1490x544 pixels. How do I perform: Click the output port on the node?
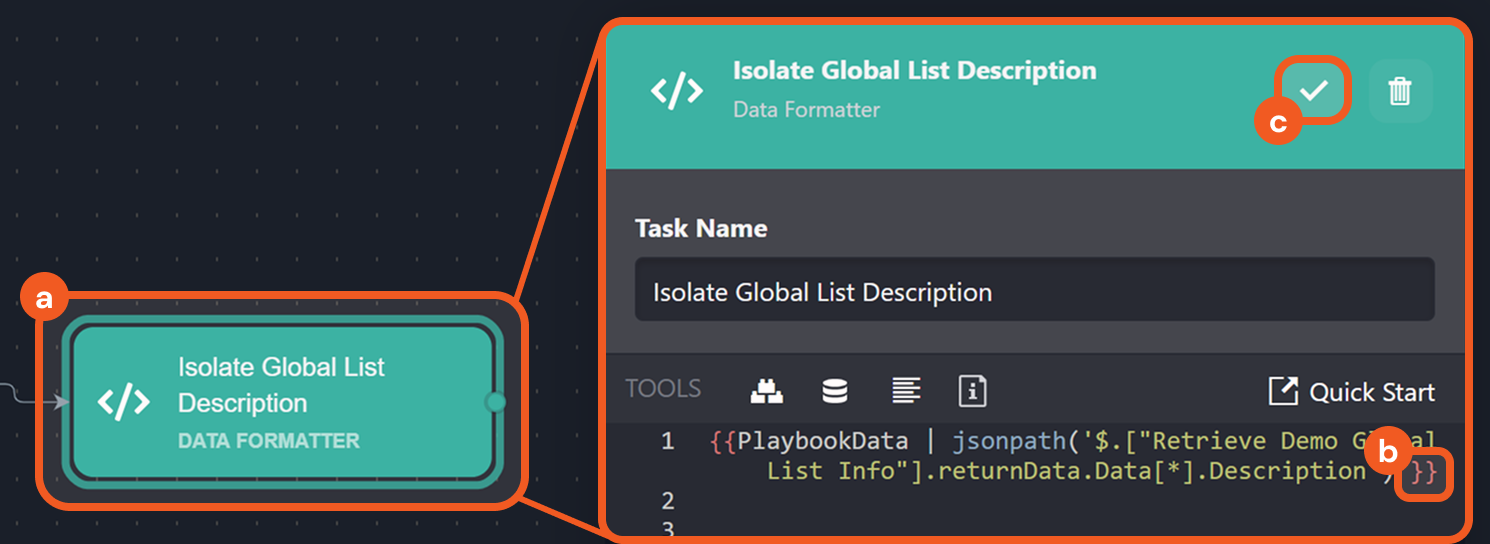(495, 402)
